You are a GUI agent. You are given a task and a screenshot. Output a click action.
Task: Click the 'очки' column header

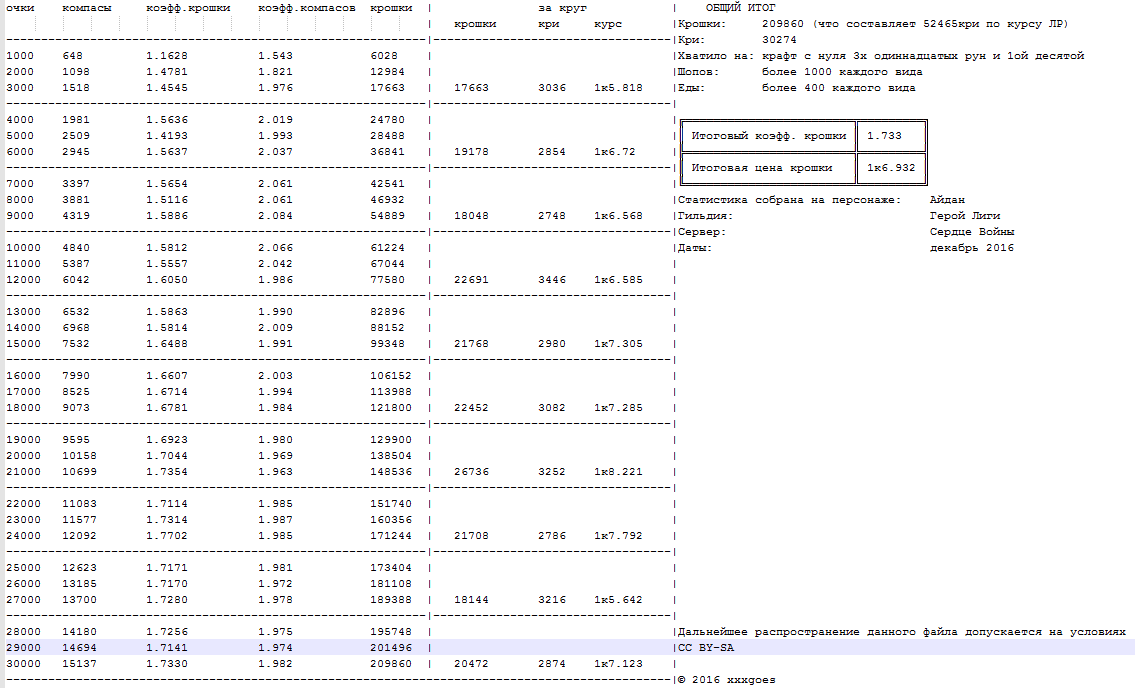20,8
